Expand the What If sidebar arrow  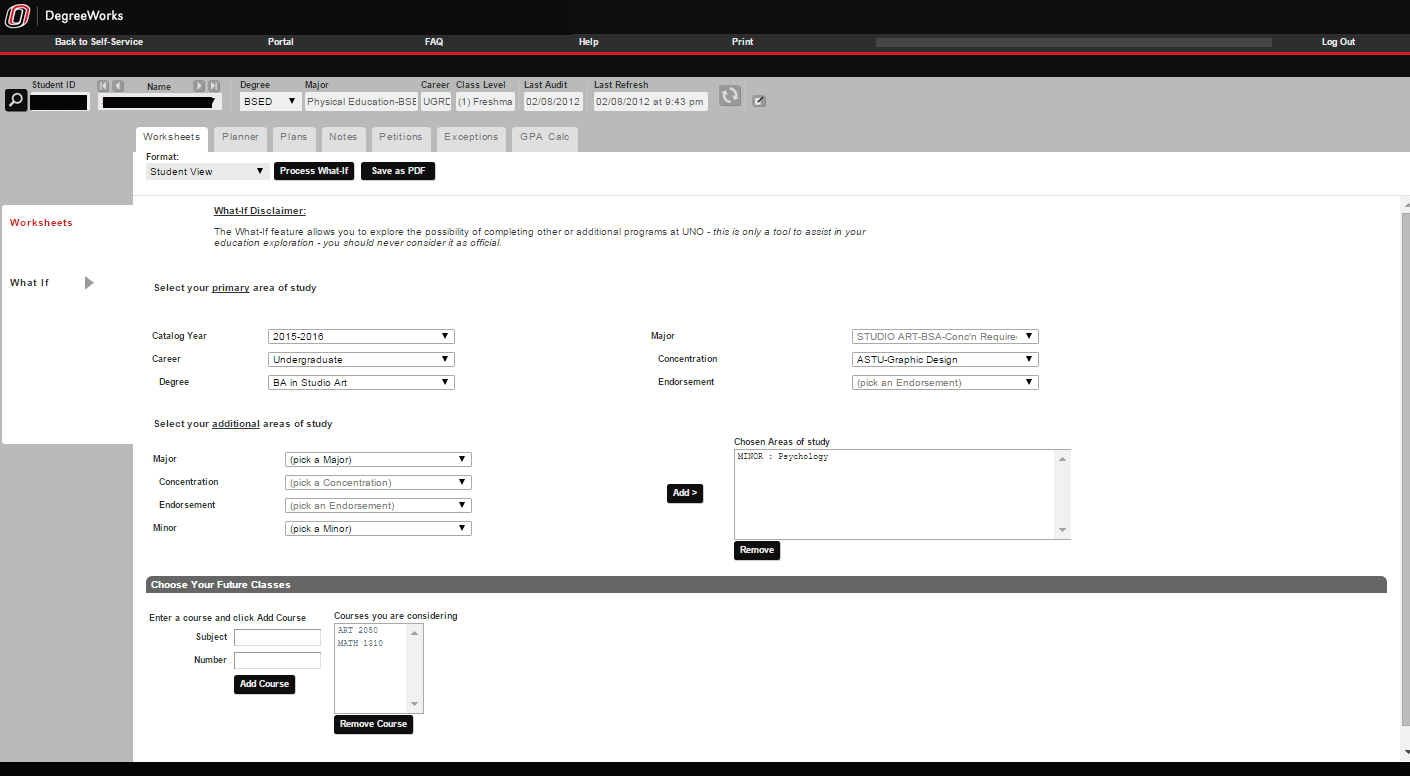(x=89, y=283)
